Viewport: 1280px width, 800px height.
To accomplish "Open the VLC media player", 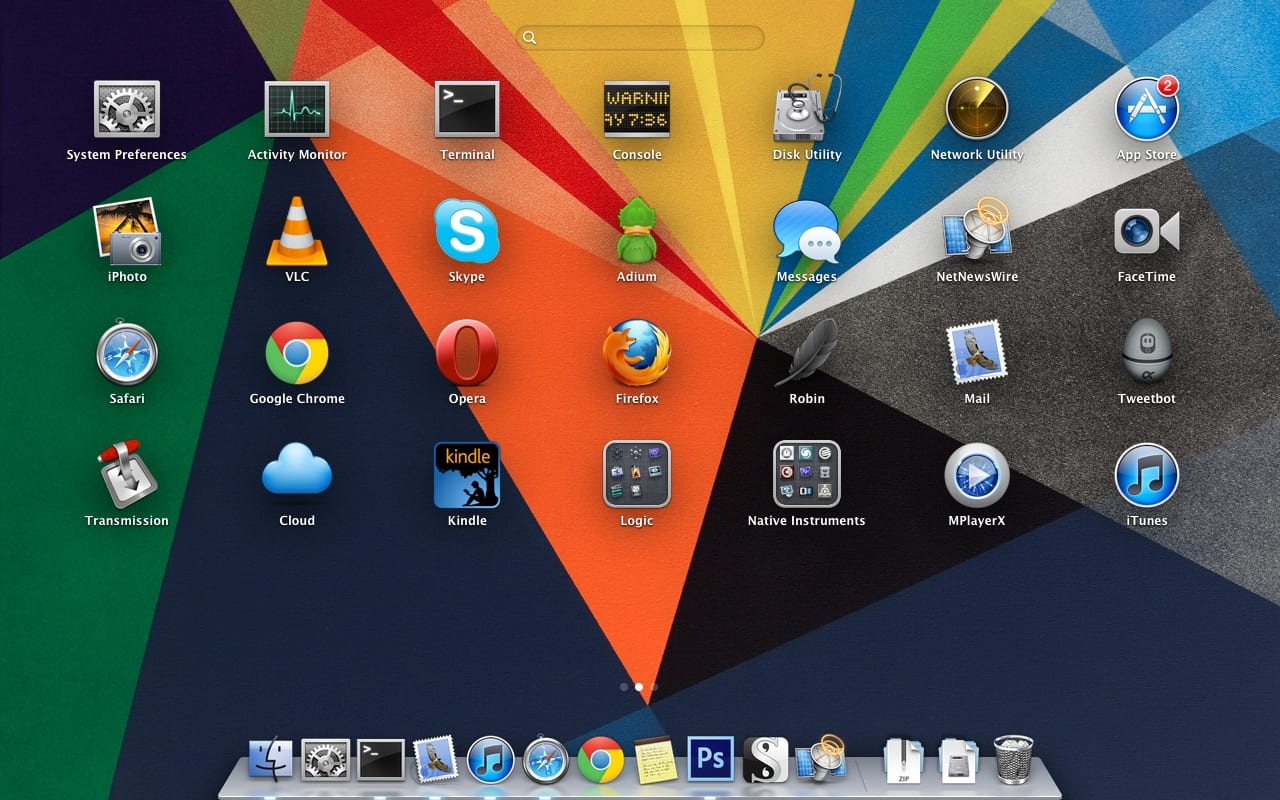I will (x=297, y=231).
